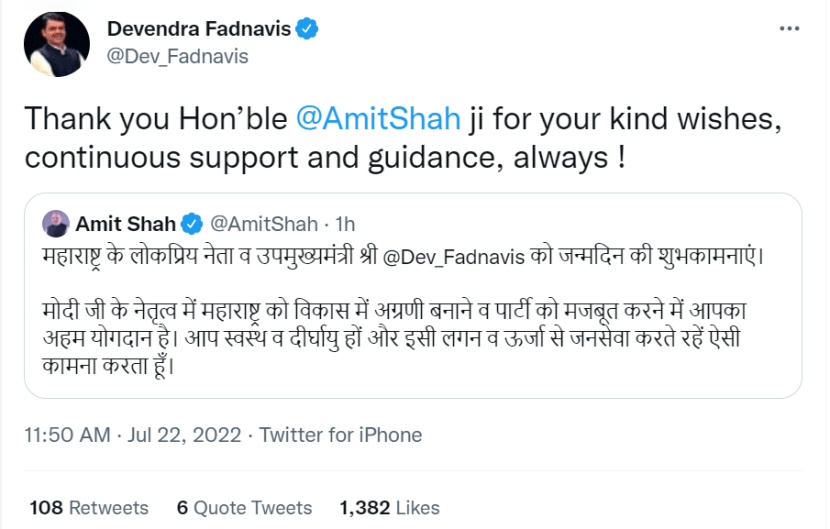Open the Twitter for iPhone source link
Image resolution: width=830 pixels, height=529 pixels.
coord(341,435)
